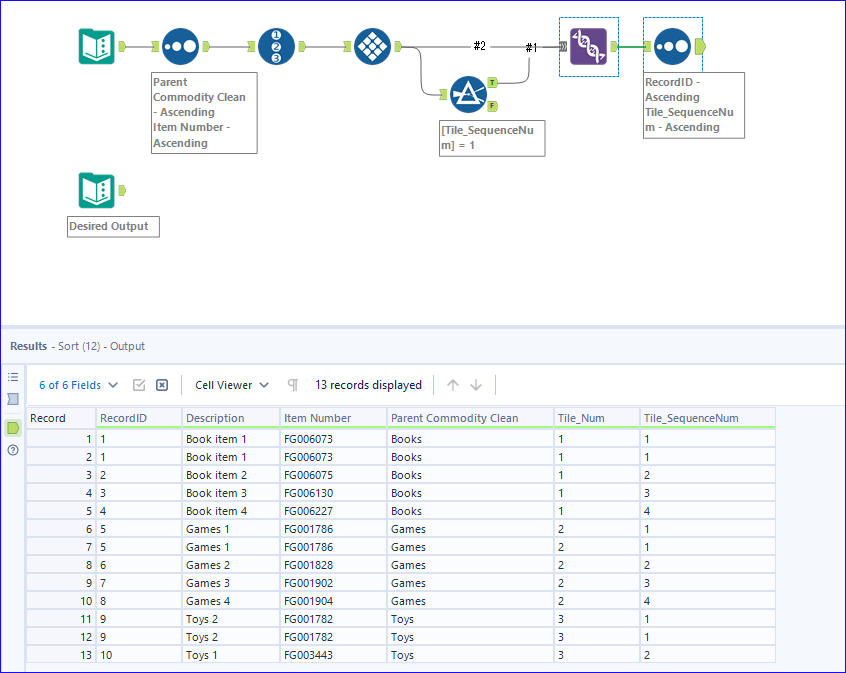Open the results help question icon

click(13, 450)
